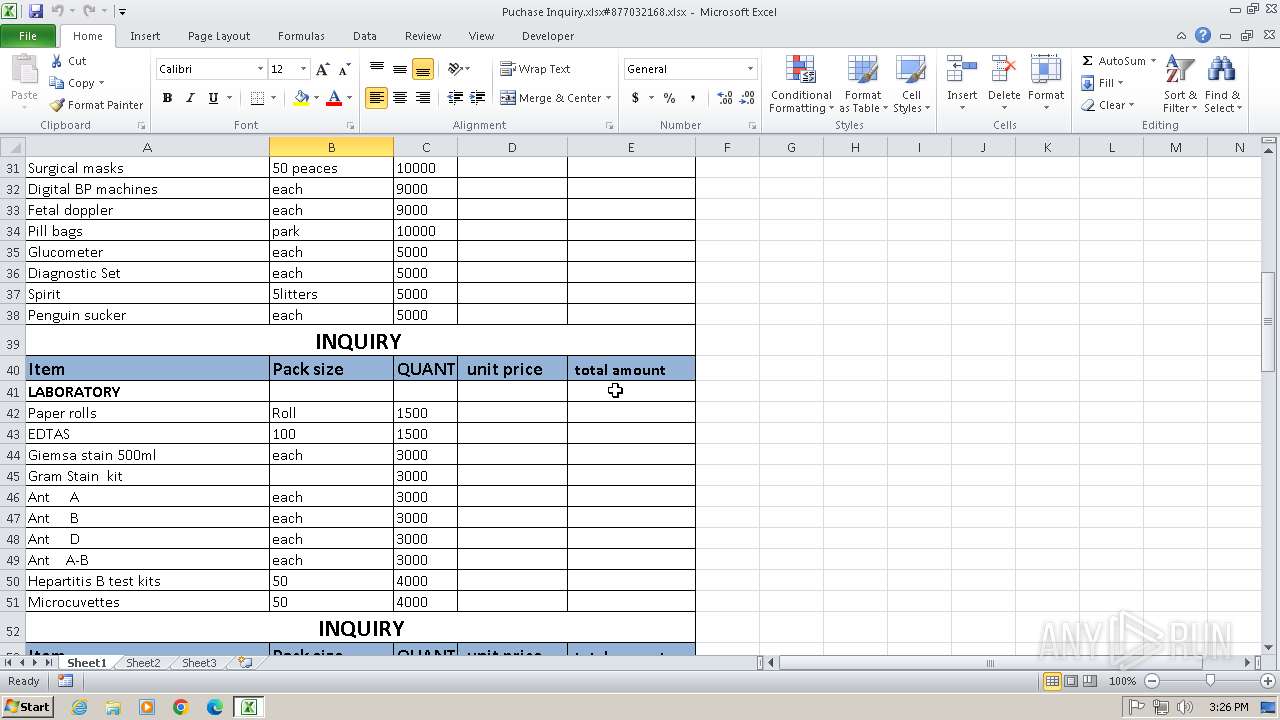Expand Merge & Center dropdown arrow
The image size is (1280, 720).
[x=609, y=98]
